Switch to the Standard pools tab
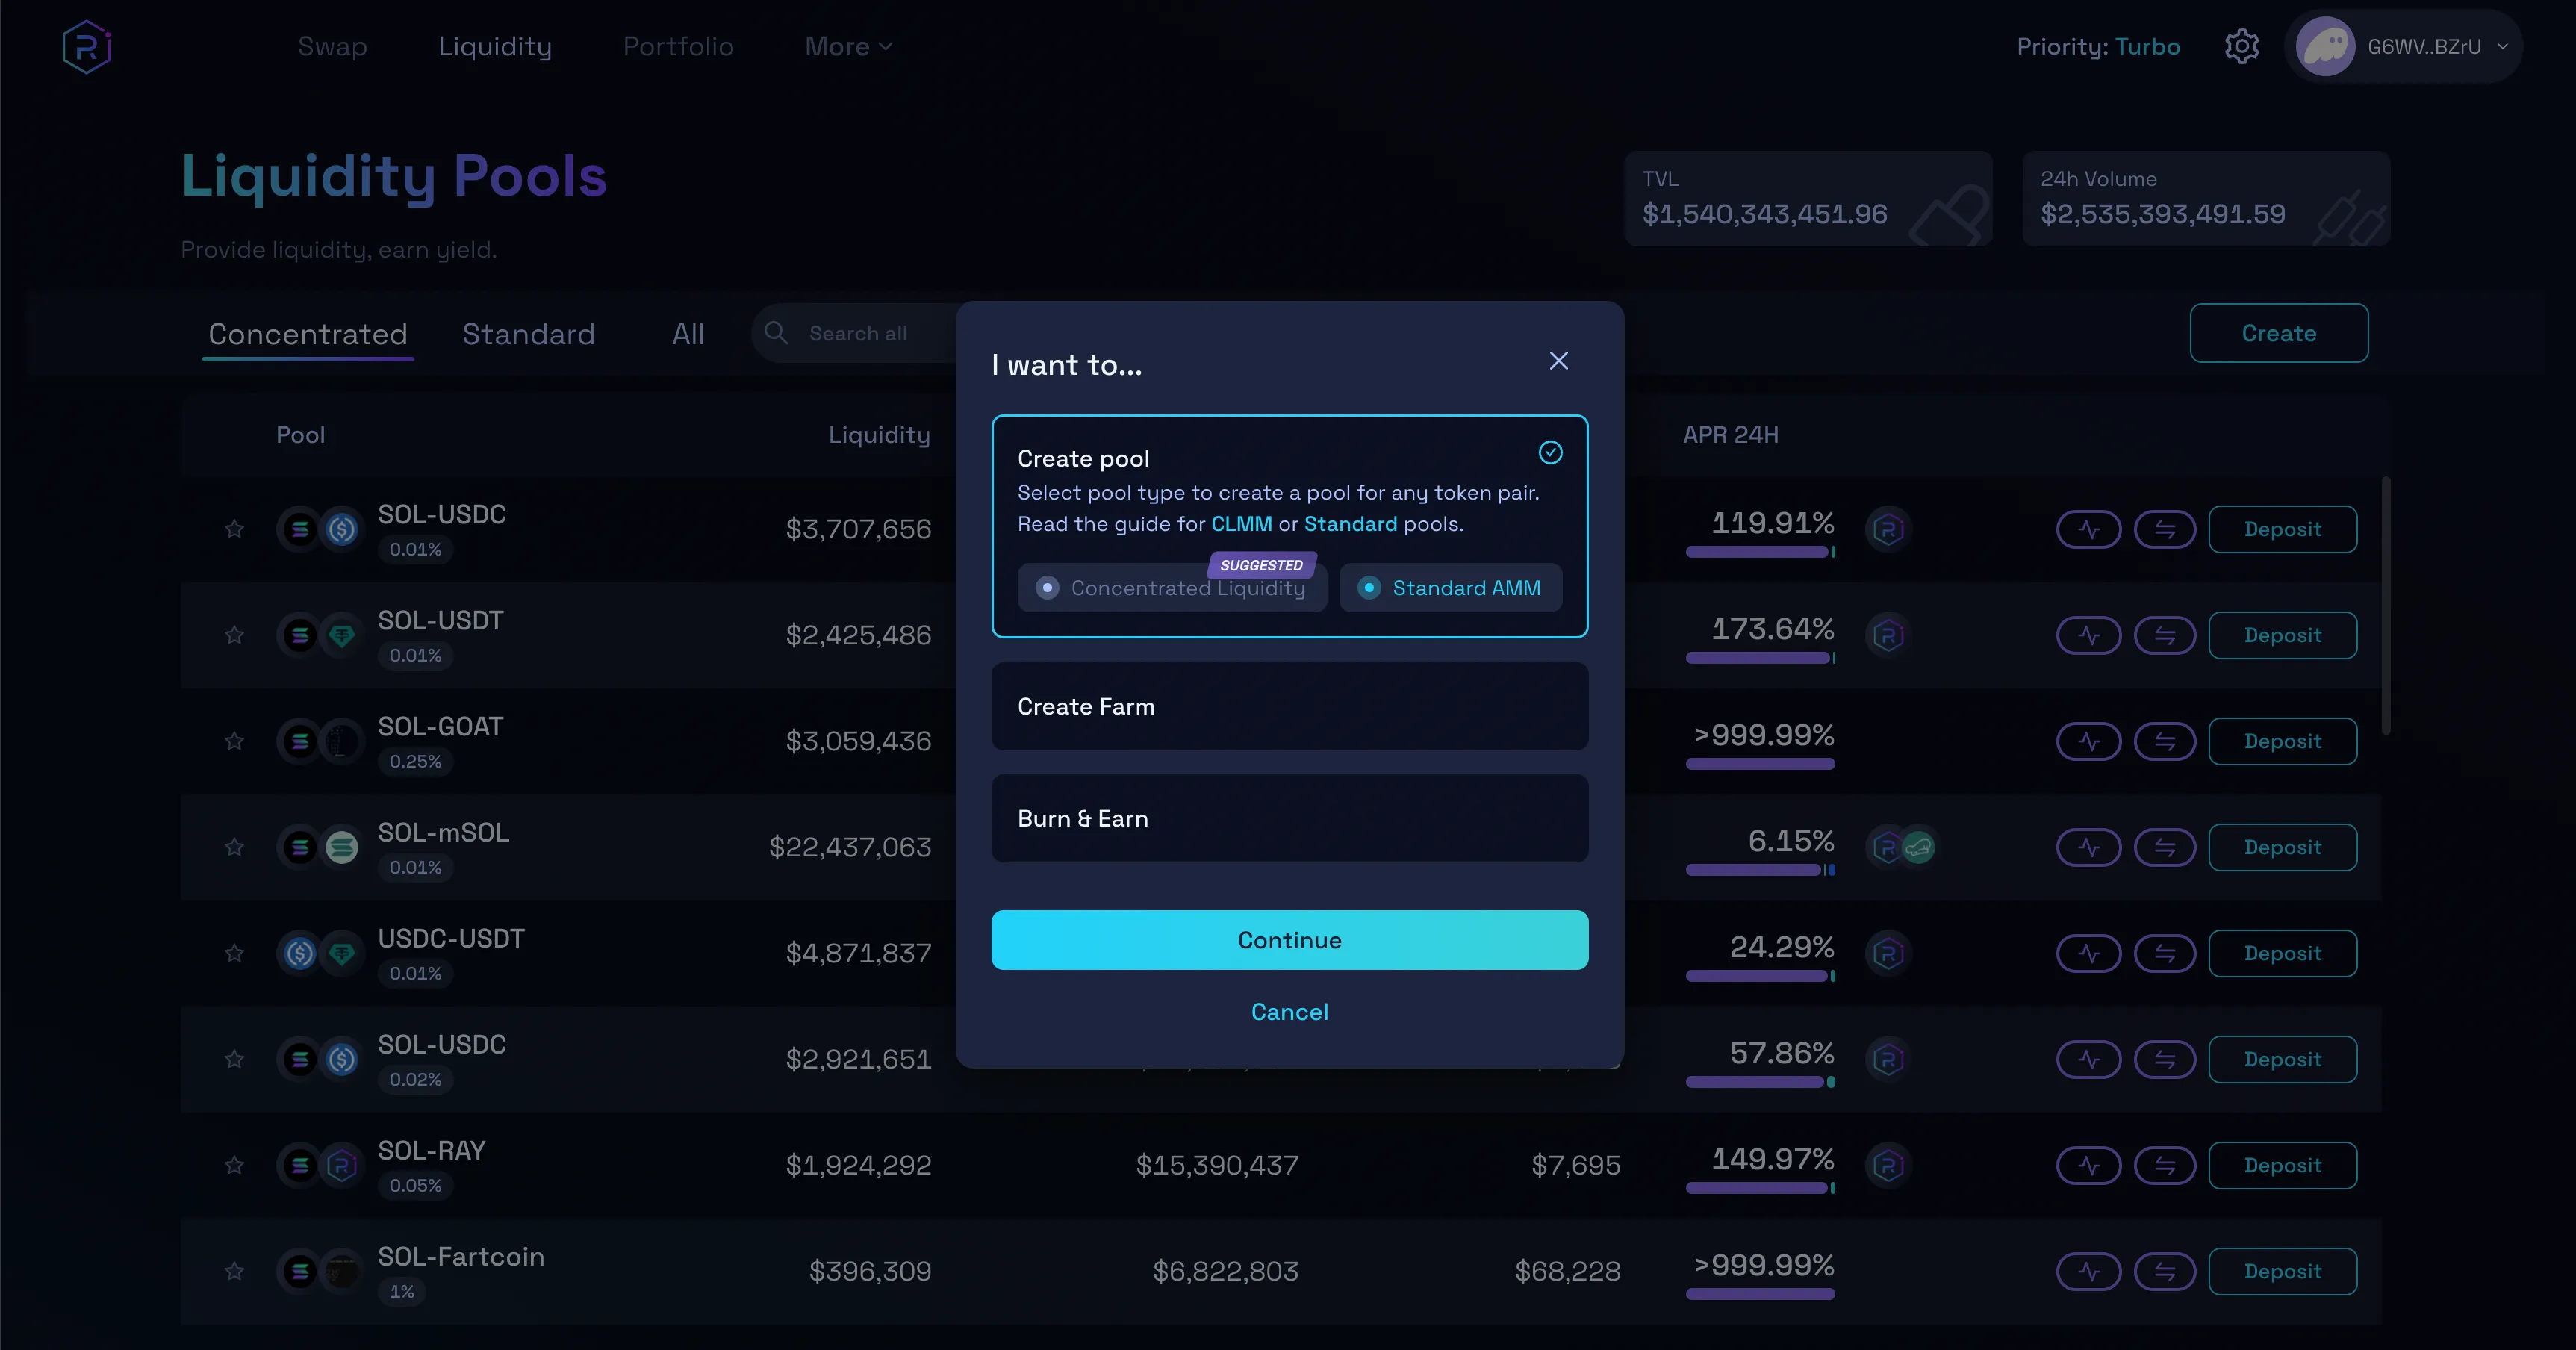This screenshot has height=1350, width=2576. coord(528,334)
